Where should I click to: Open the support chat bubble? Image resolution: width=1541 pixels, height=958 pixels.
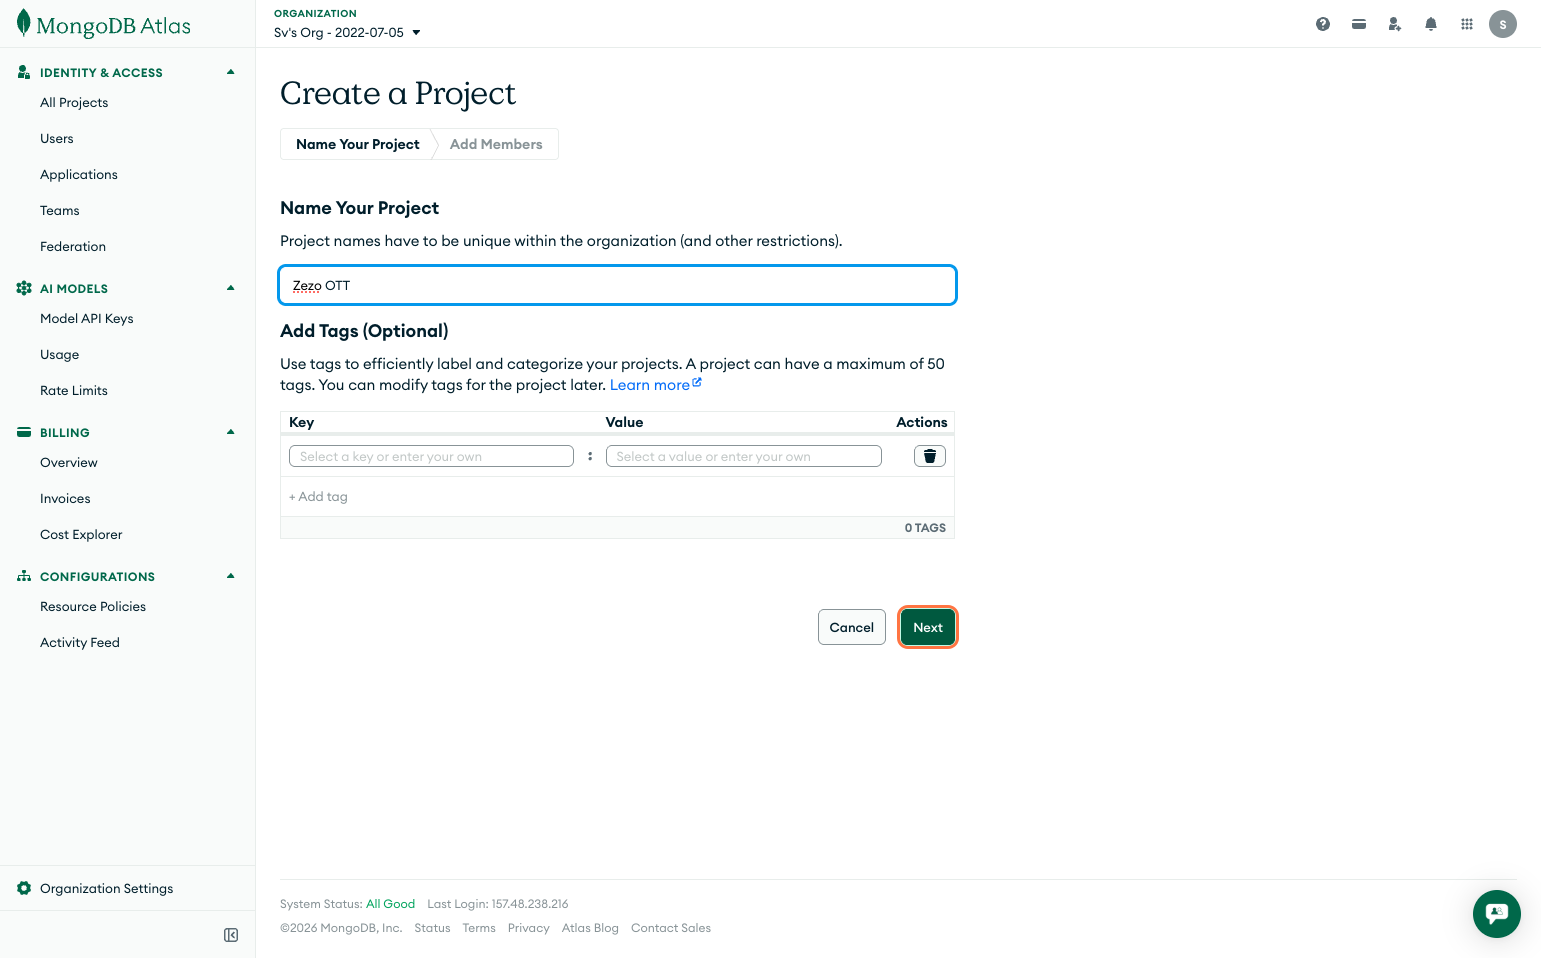(1496, 913)
